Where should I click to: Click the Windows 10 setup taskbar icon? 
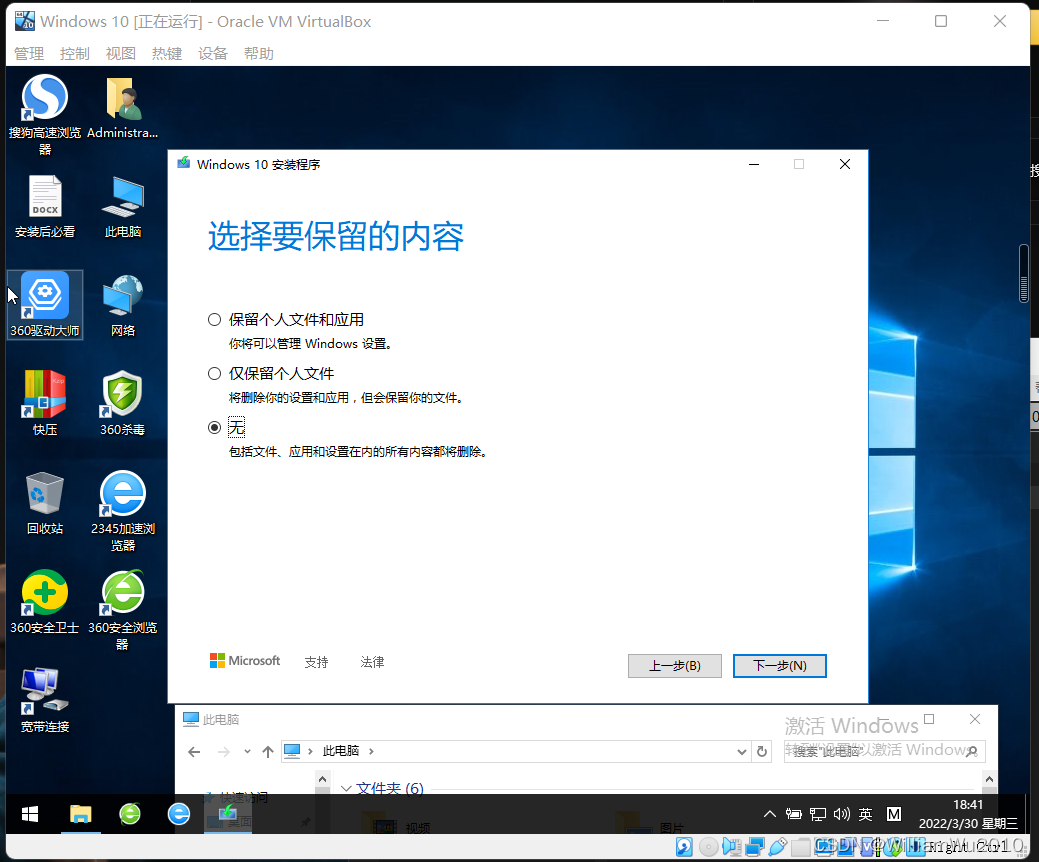(227, 814)
